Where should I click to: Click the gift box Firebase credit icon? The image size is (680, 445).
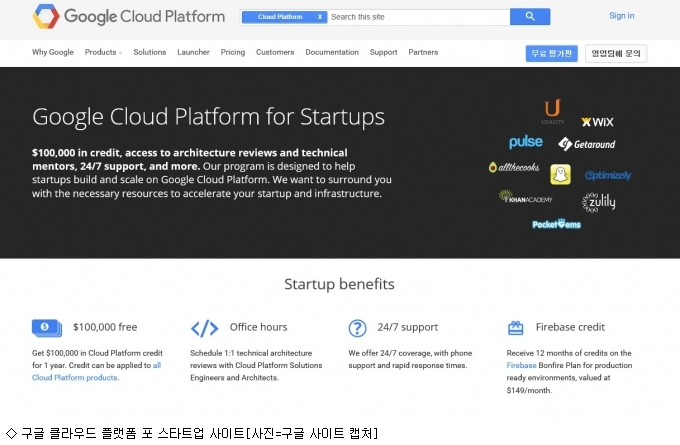[x=516, y=328]
